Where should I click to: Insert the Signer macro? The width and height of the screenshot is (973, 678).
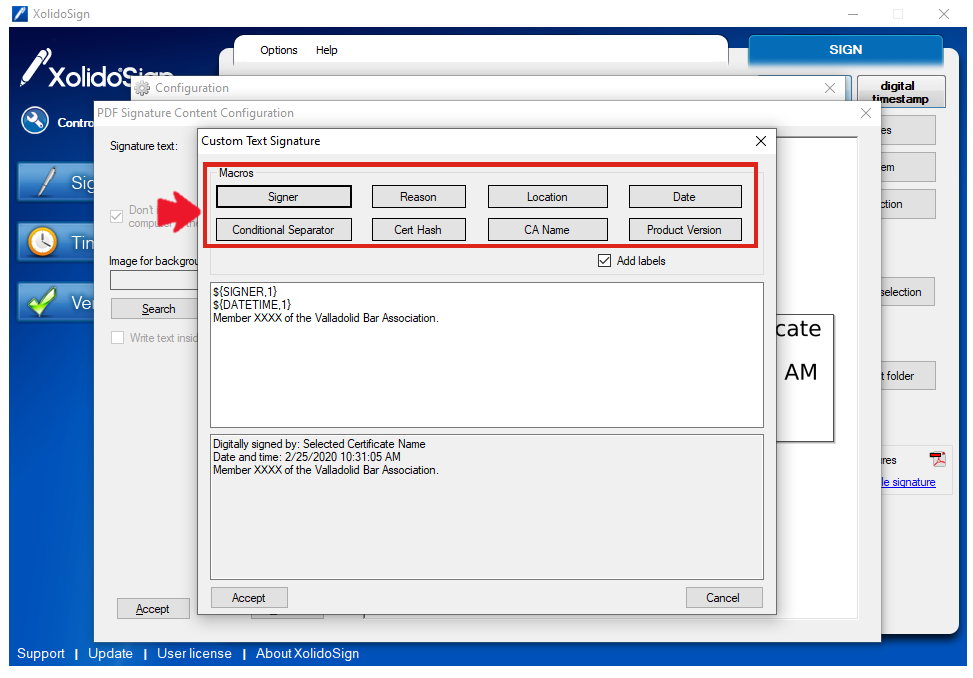[x=284, y=197]
